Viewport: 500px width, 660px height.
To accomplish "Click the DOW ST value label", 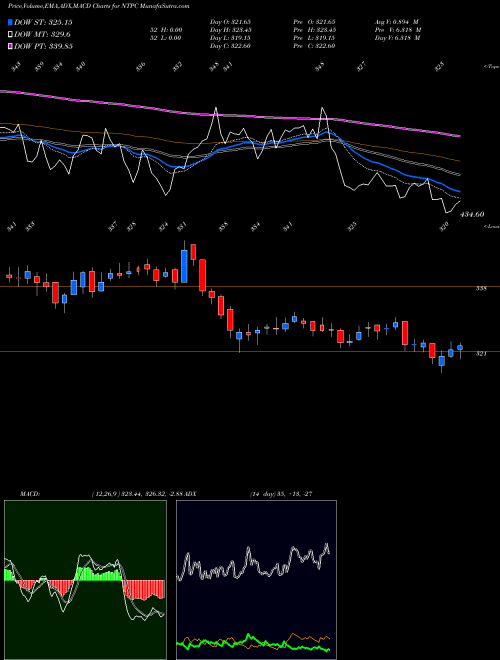I will (x=43, y=22).
